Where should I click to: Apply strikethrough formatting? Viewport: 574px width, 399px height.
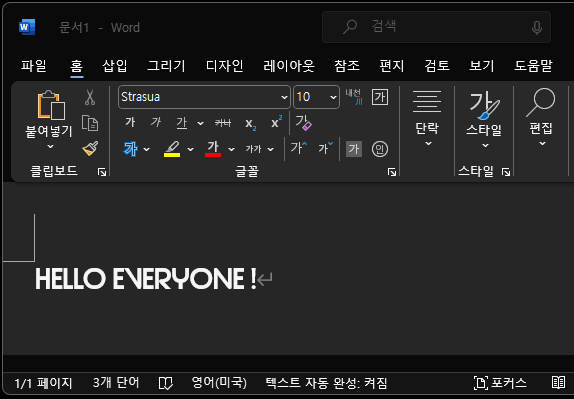223,123
